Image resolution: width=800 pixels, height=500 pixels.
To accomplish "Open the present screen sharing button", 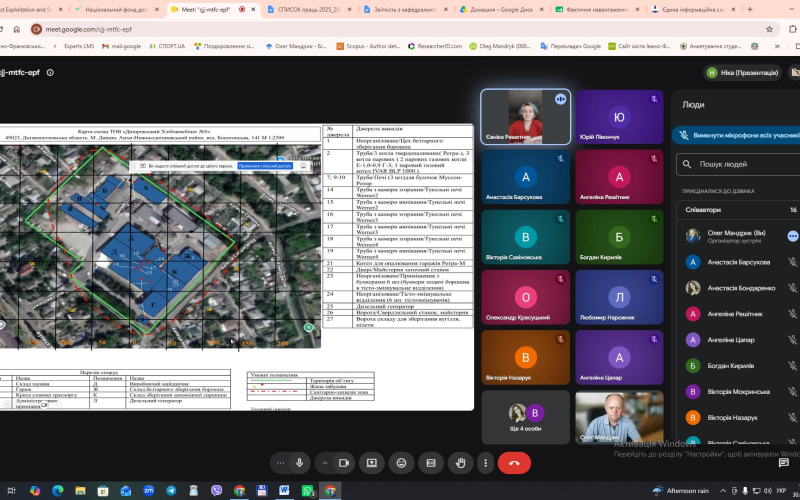I will pyautogui.click(x=371, y=463).
